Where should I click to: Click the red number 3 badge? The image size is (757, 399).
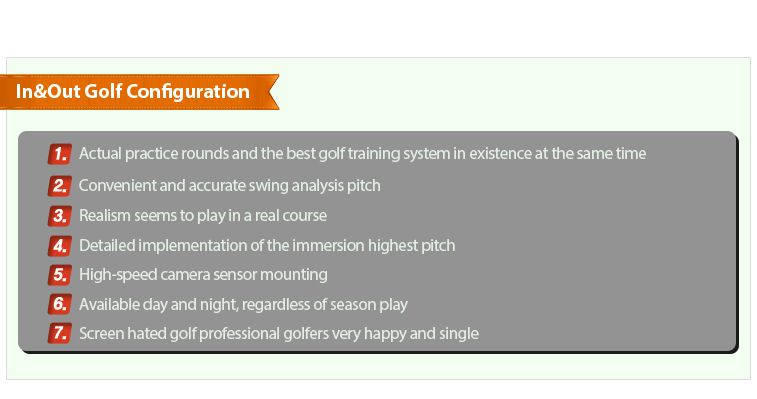point(60,216)
